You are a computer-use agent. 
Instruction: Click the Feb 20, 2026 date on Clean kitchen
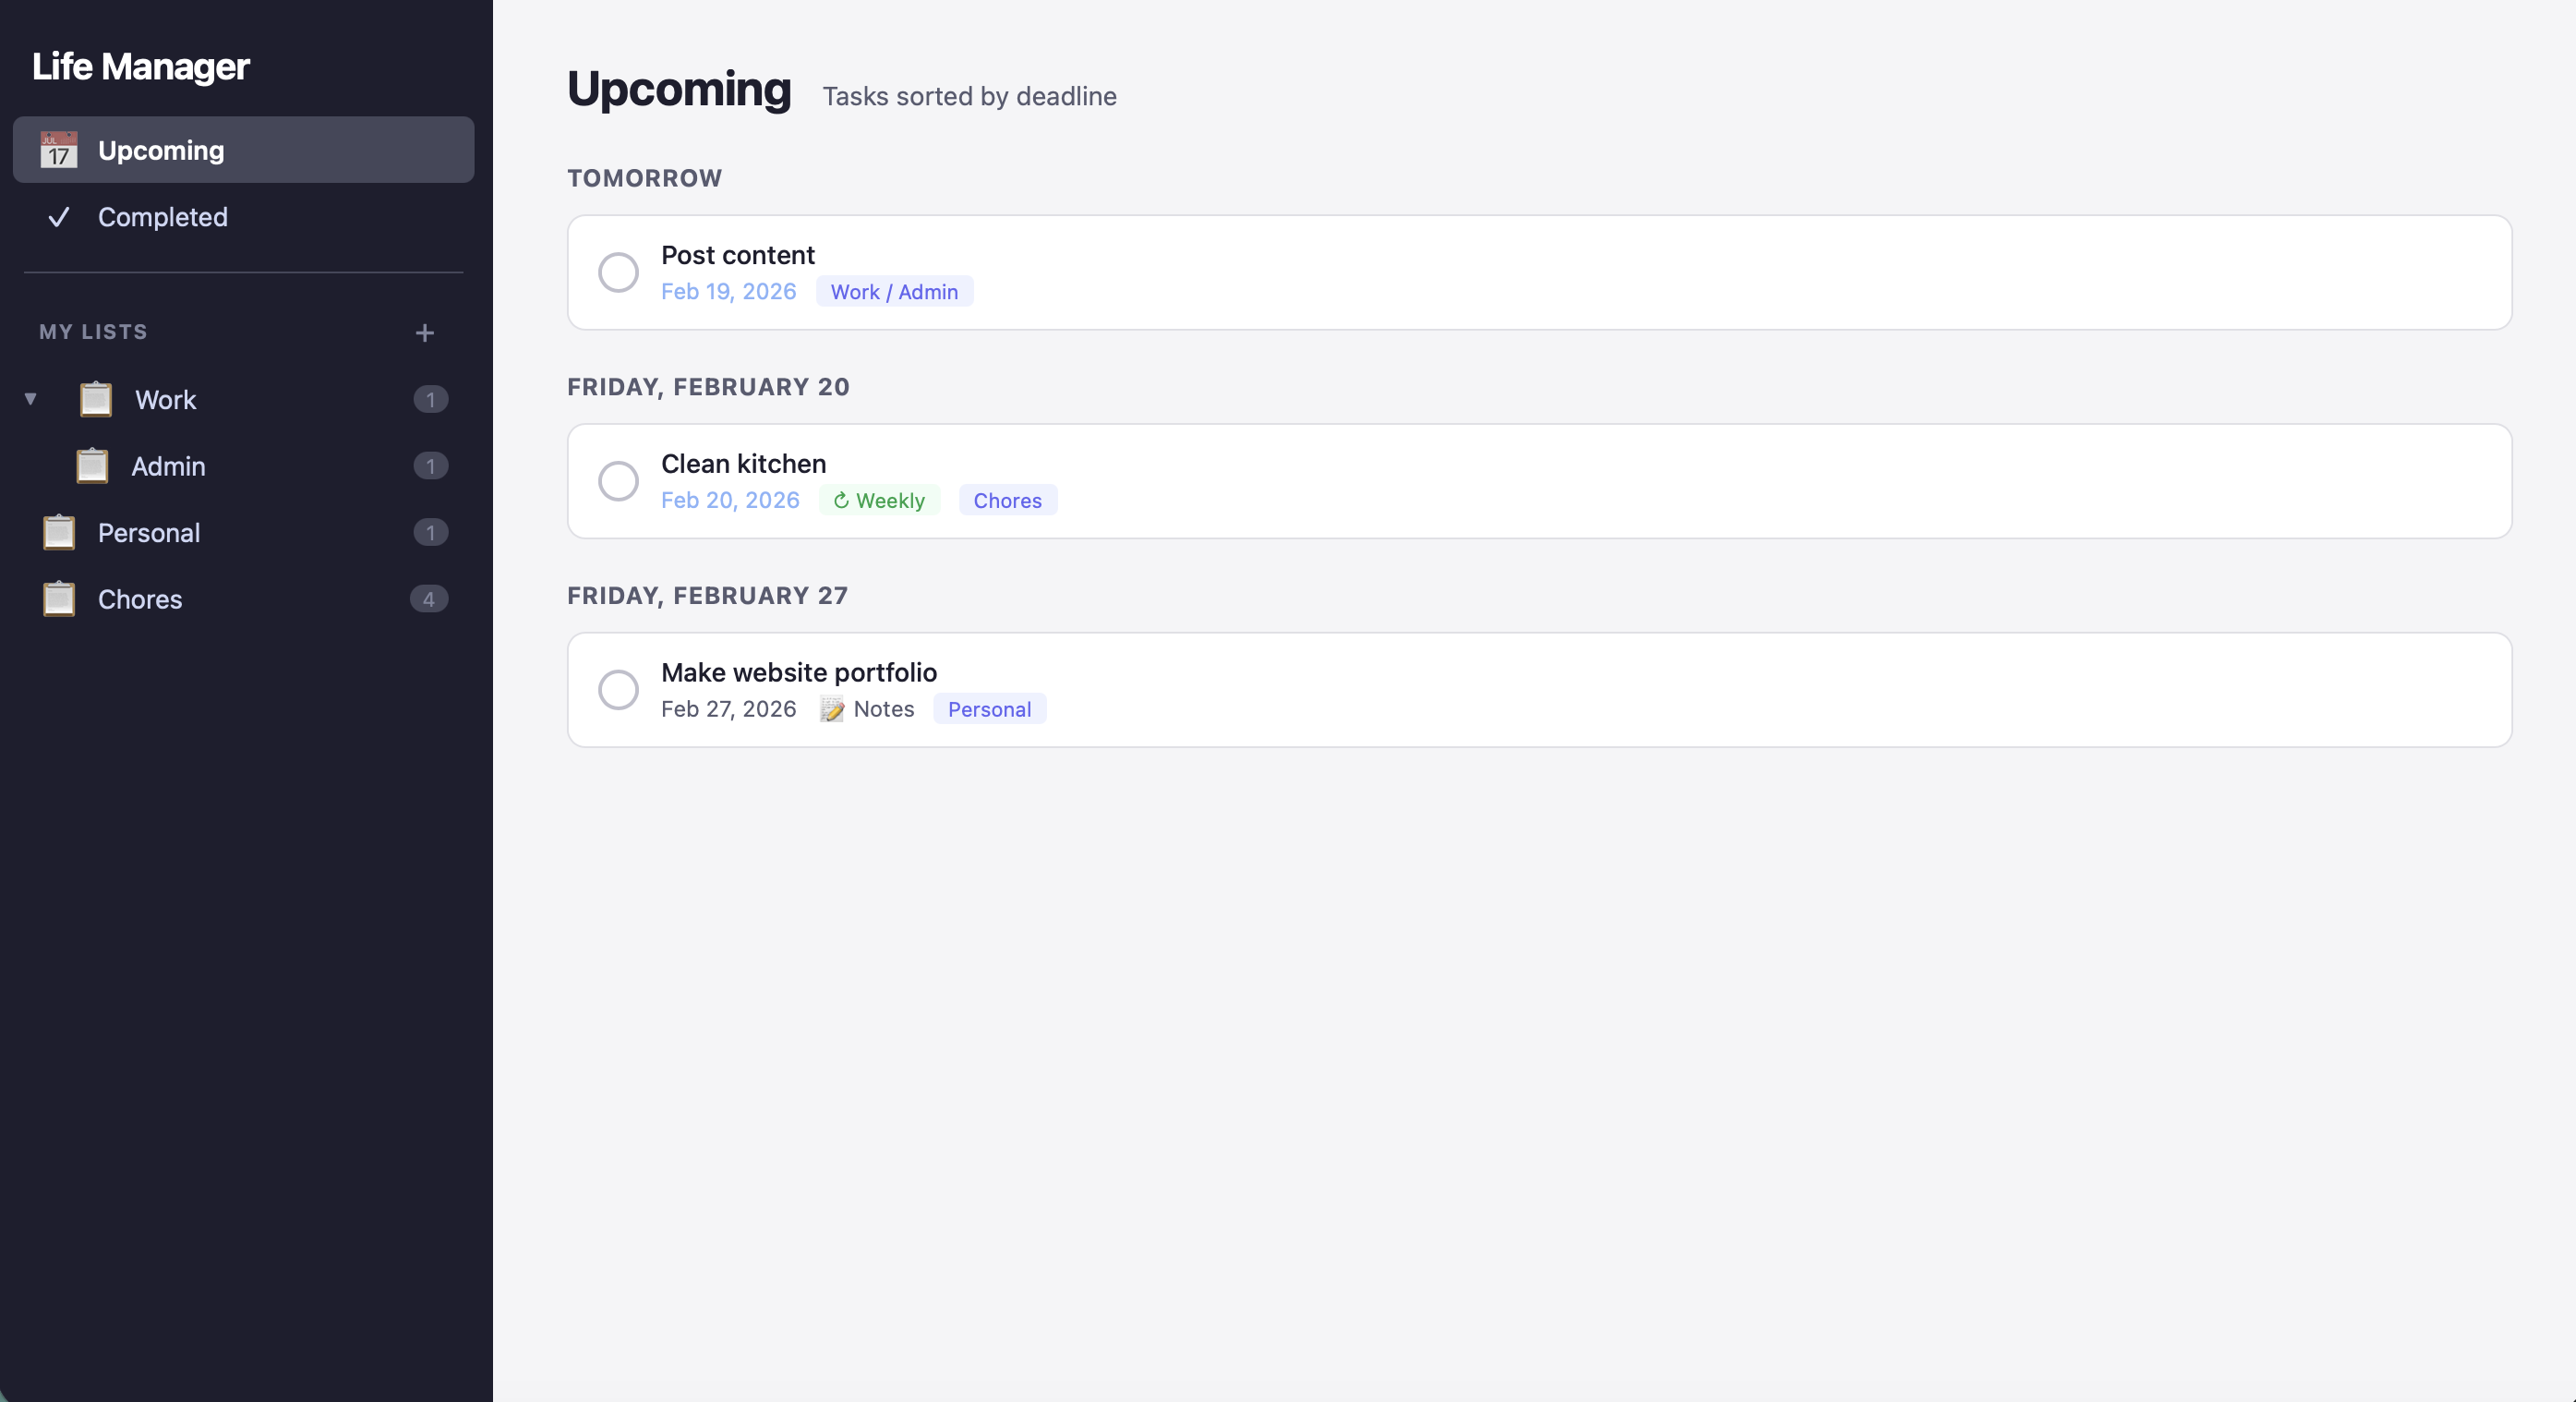730,500
